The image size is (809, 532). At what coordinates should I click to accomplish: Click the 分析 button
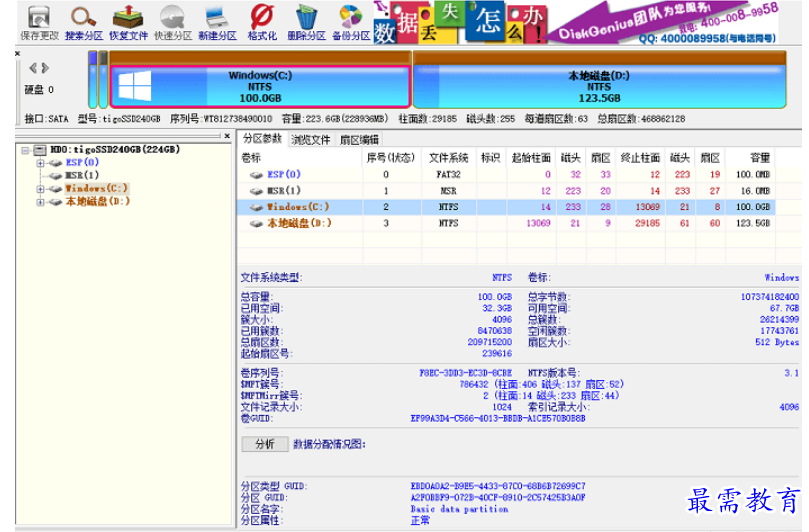(265, 444)
